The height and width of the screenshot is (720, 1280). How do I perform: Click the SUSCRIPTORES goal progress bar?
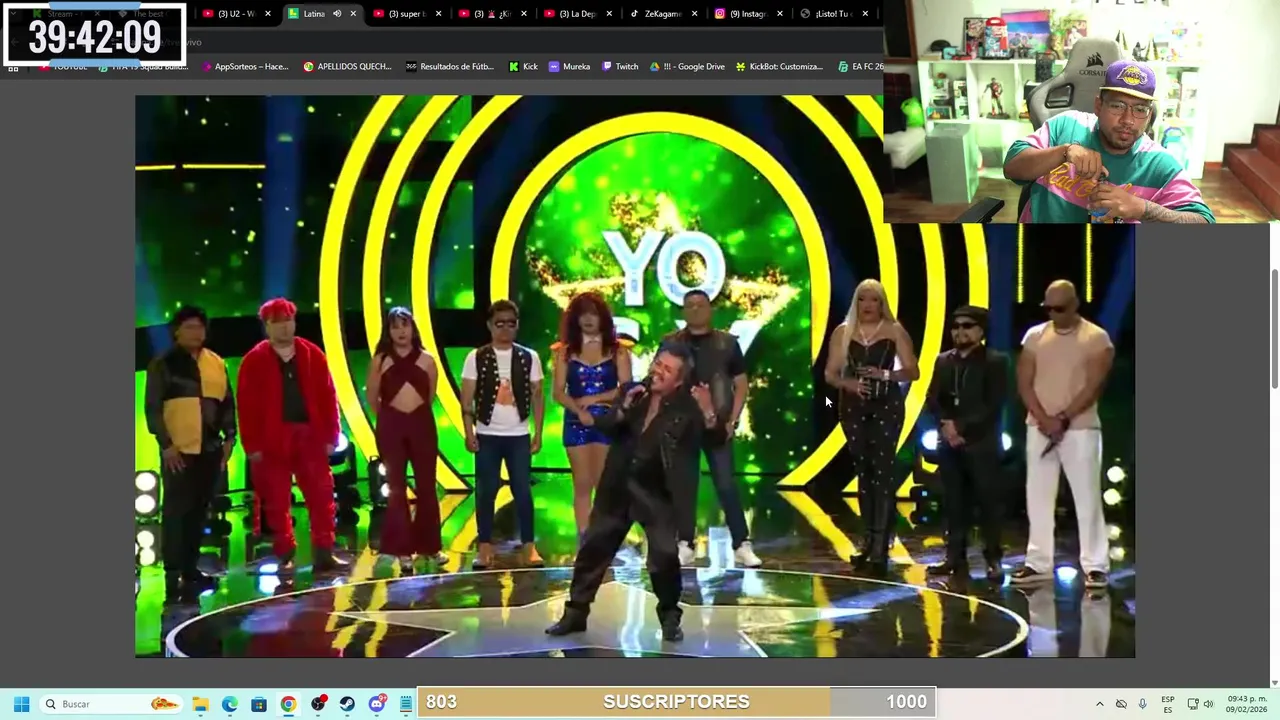pos(677,702)
